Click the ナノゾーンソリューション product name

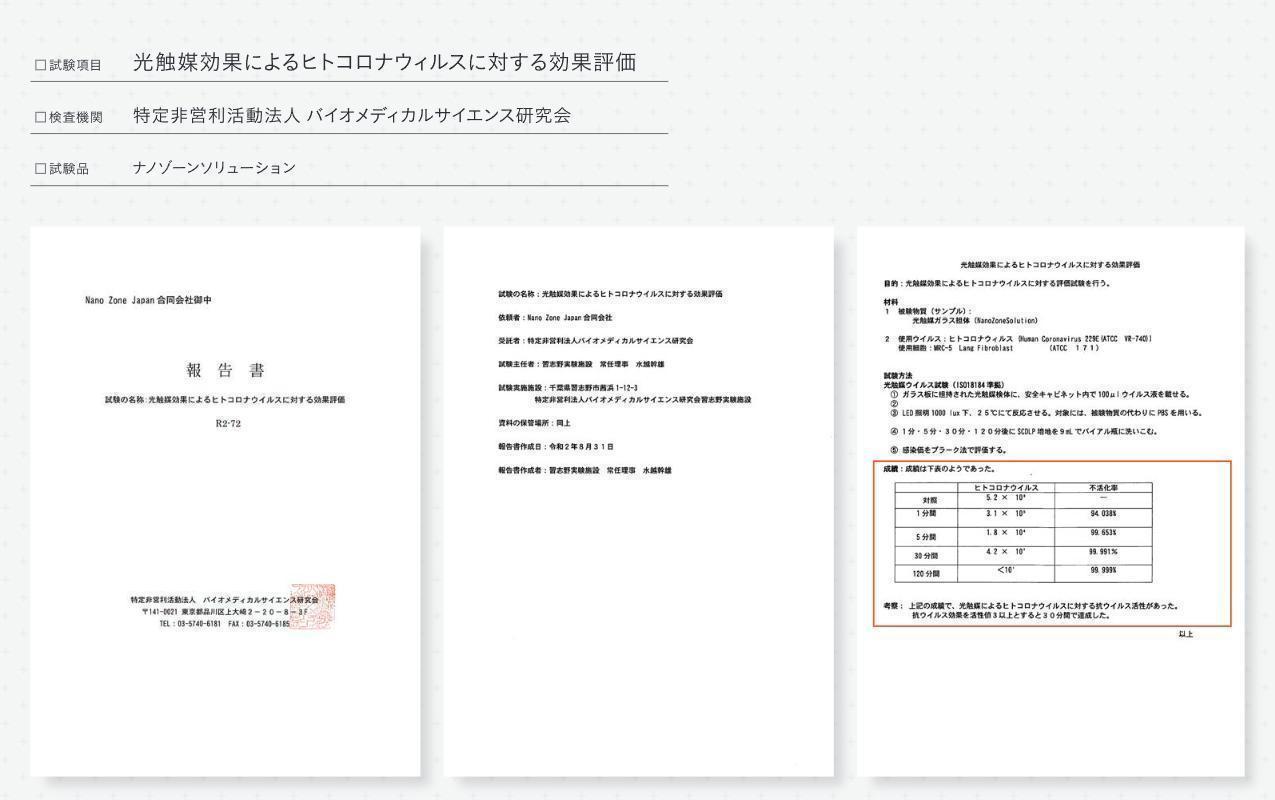tap(214, 167)
